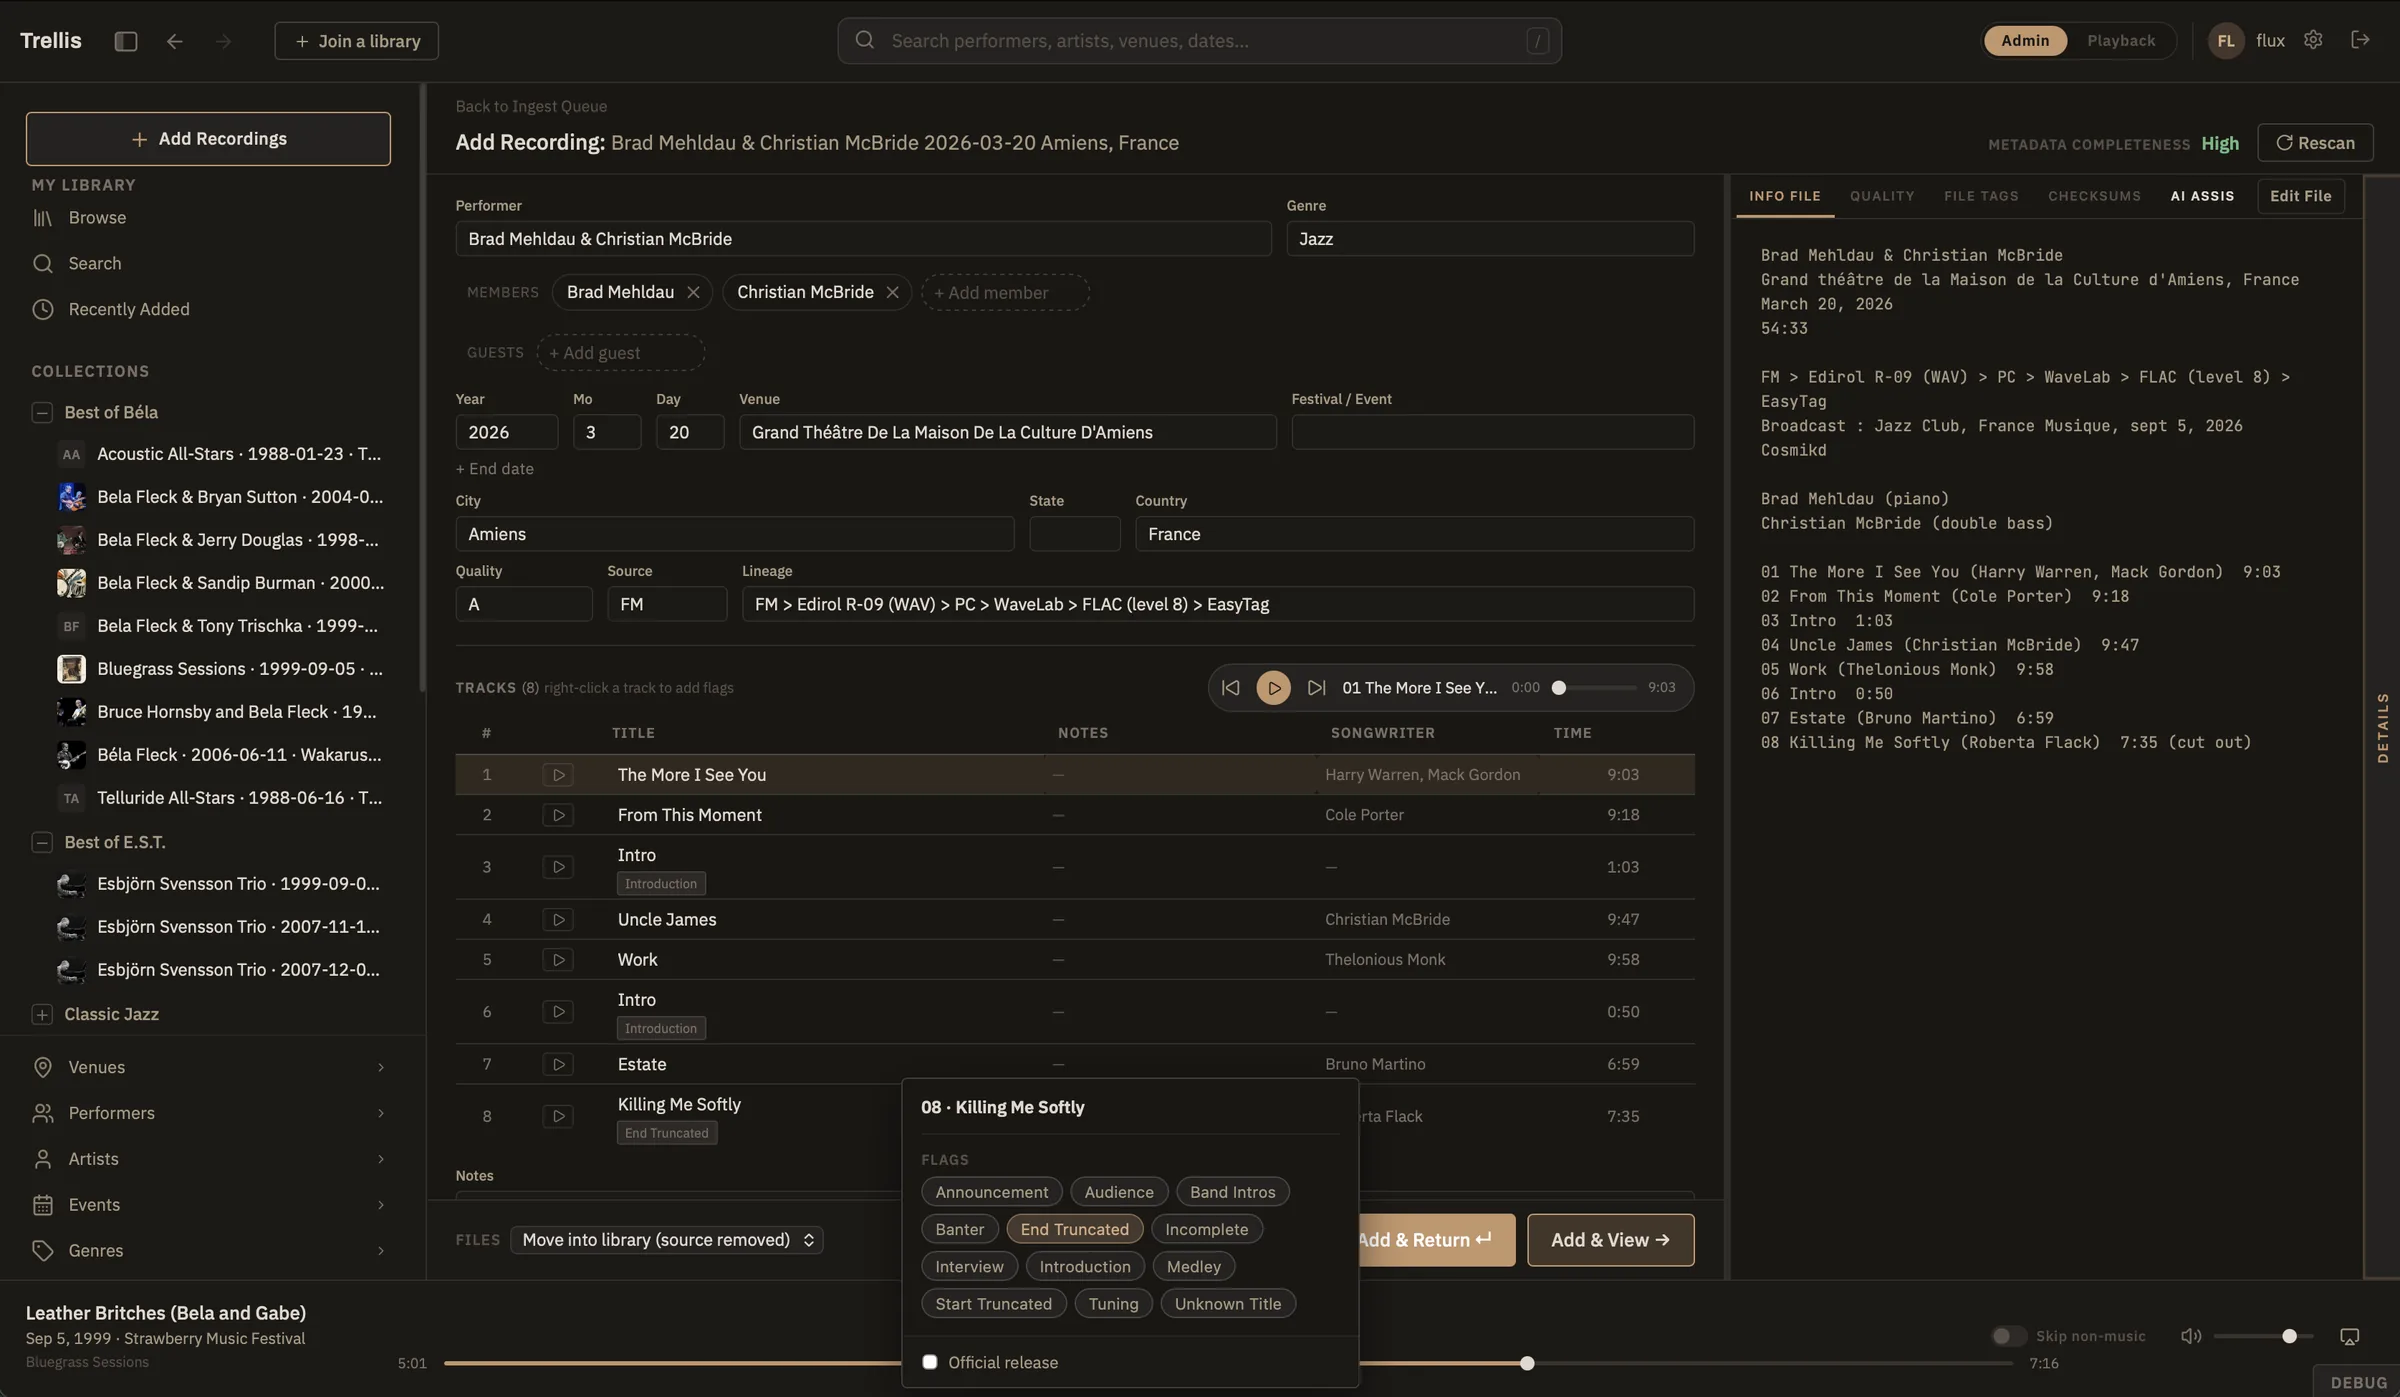Check the Official release checkbox
2400x1397 pixels.
[x=930, y=1362]
